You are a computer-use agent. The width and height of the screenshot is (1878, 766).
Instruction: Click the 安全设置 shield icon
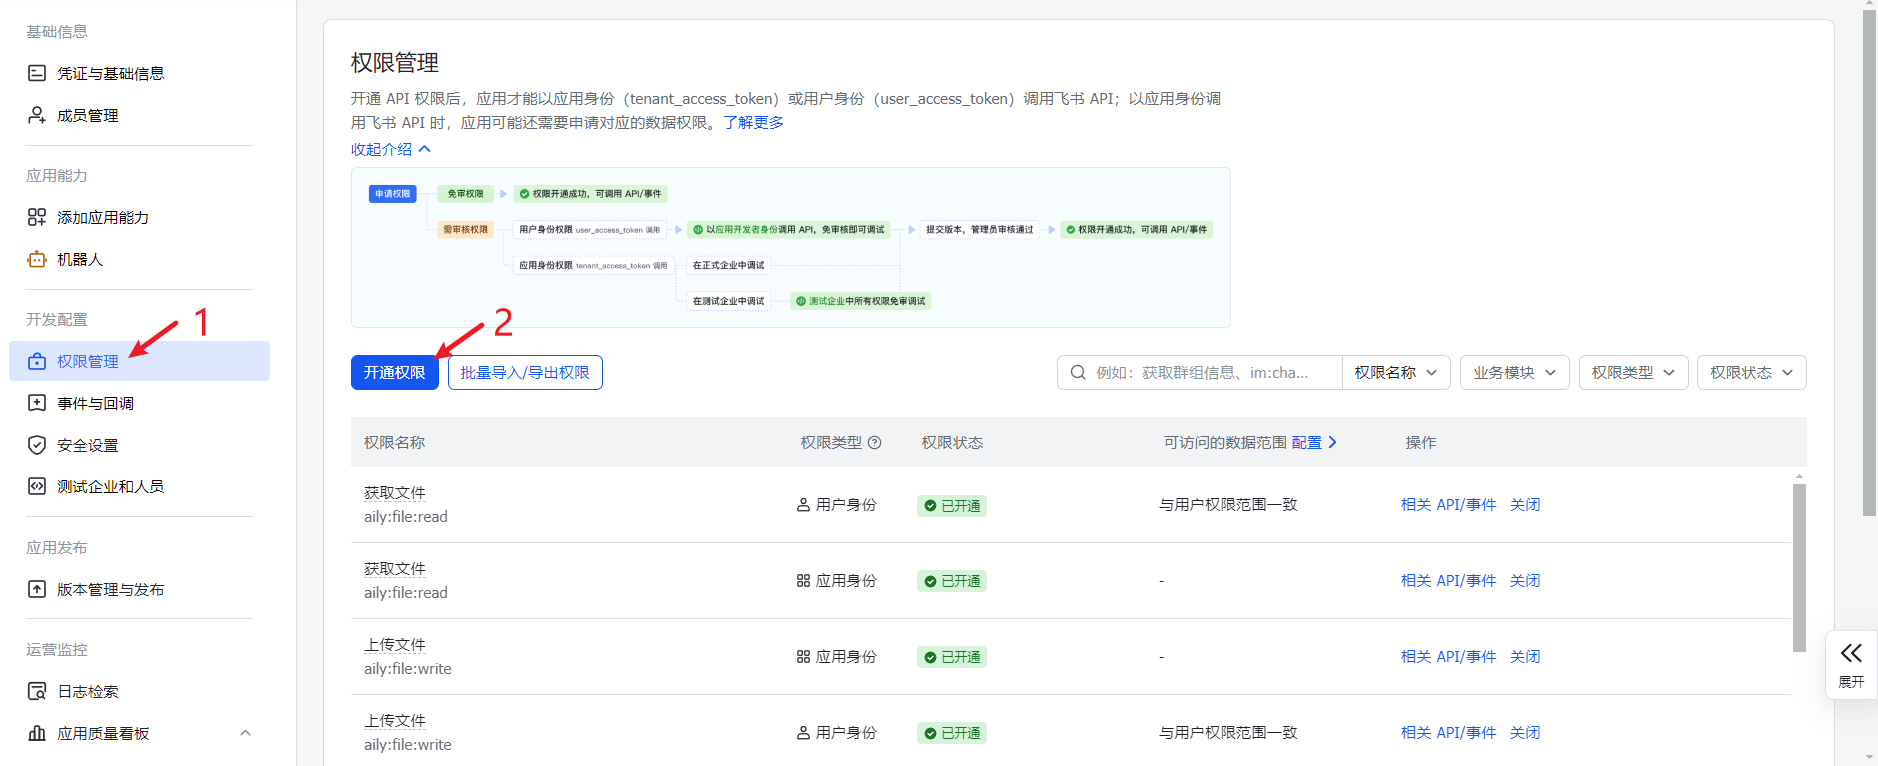click(x=37, y=445)
